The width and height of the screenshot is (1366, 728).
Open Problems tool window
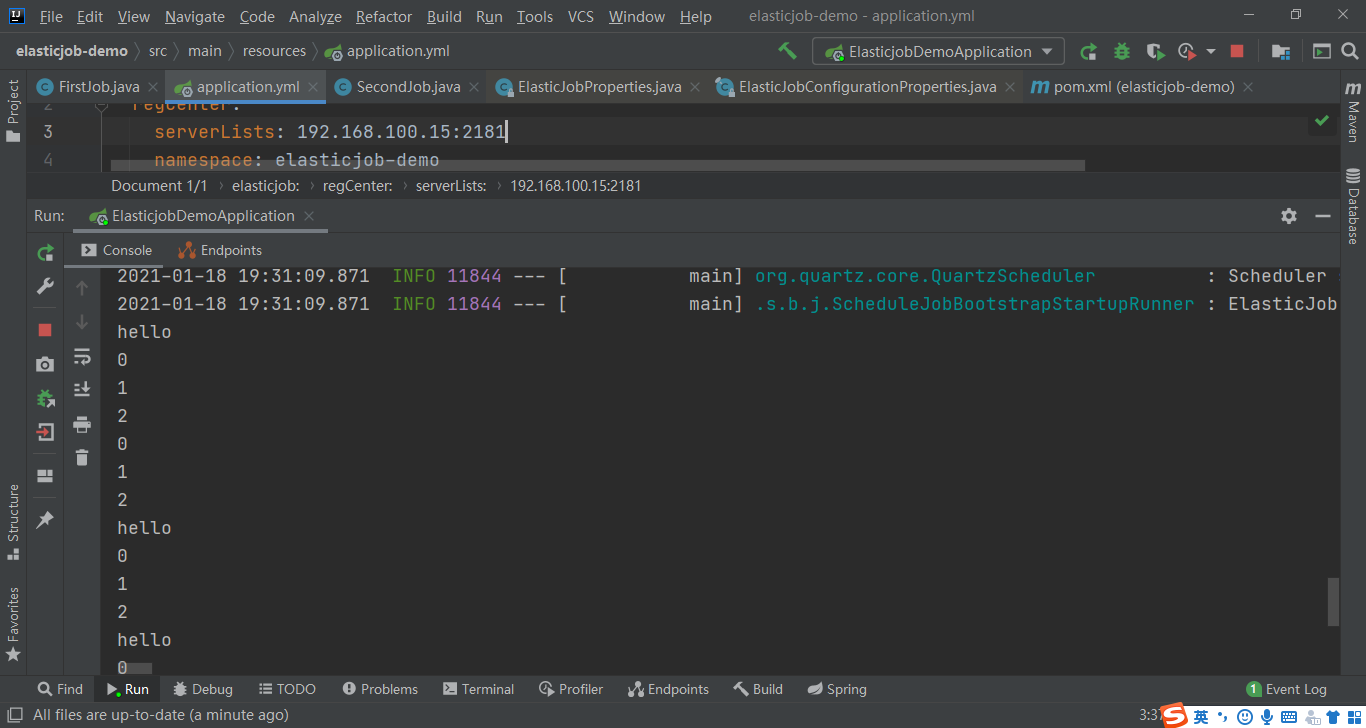pyautogui.click(x=380, y=689)
